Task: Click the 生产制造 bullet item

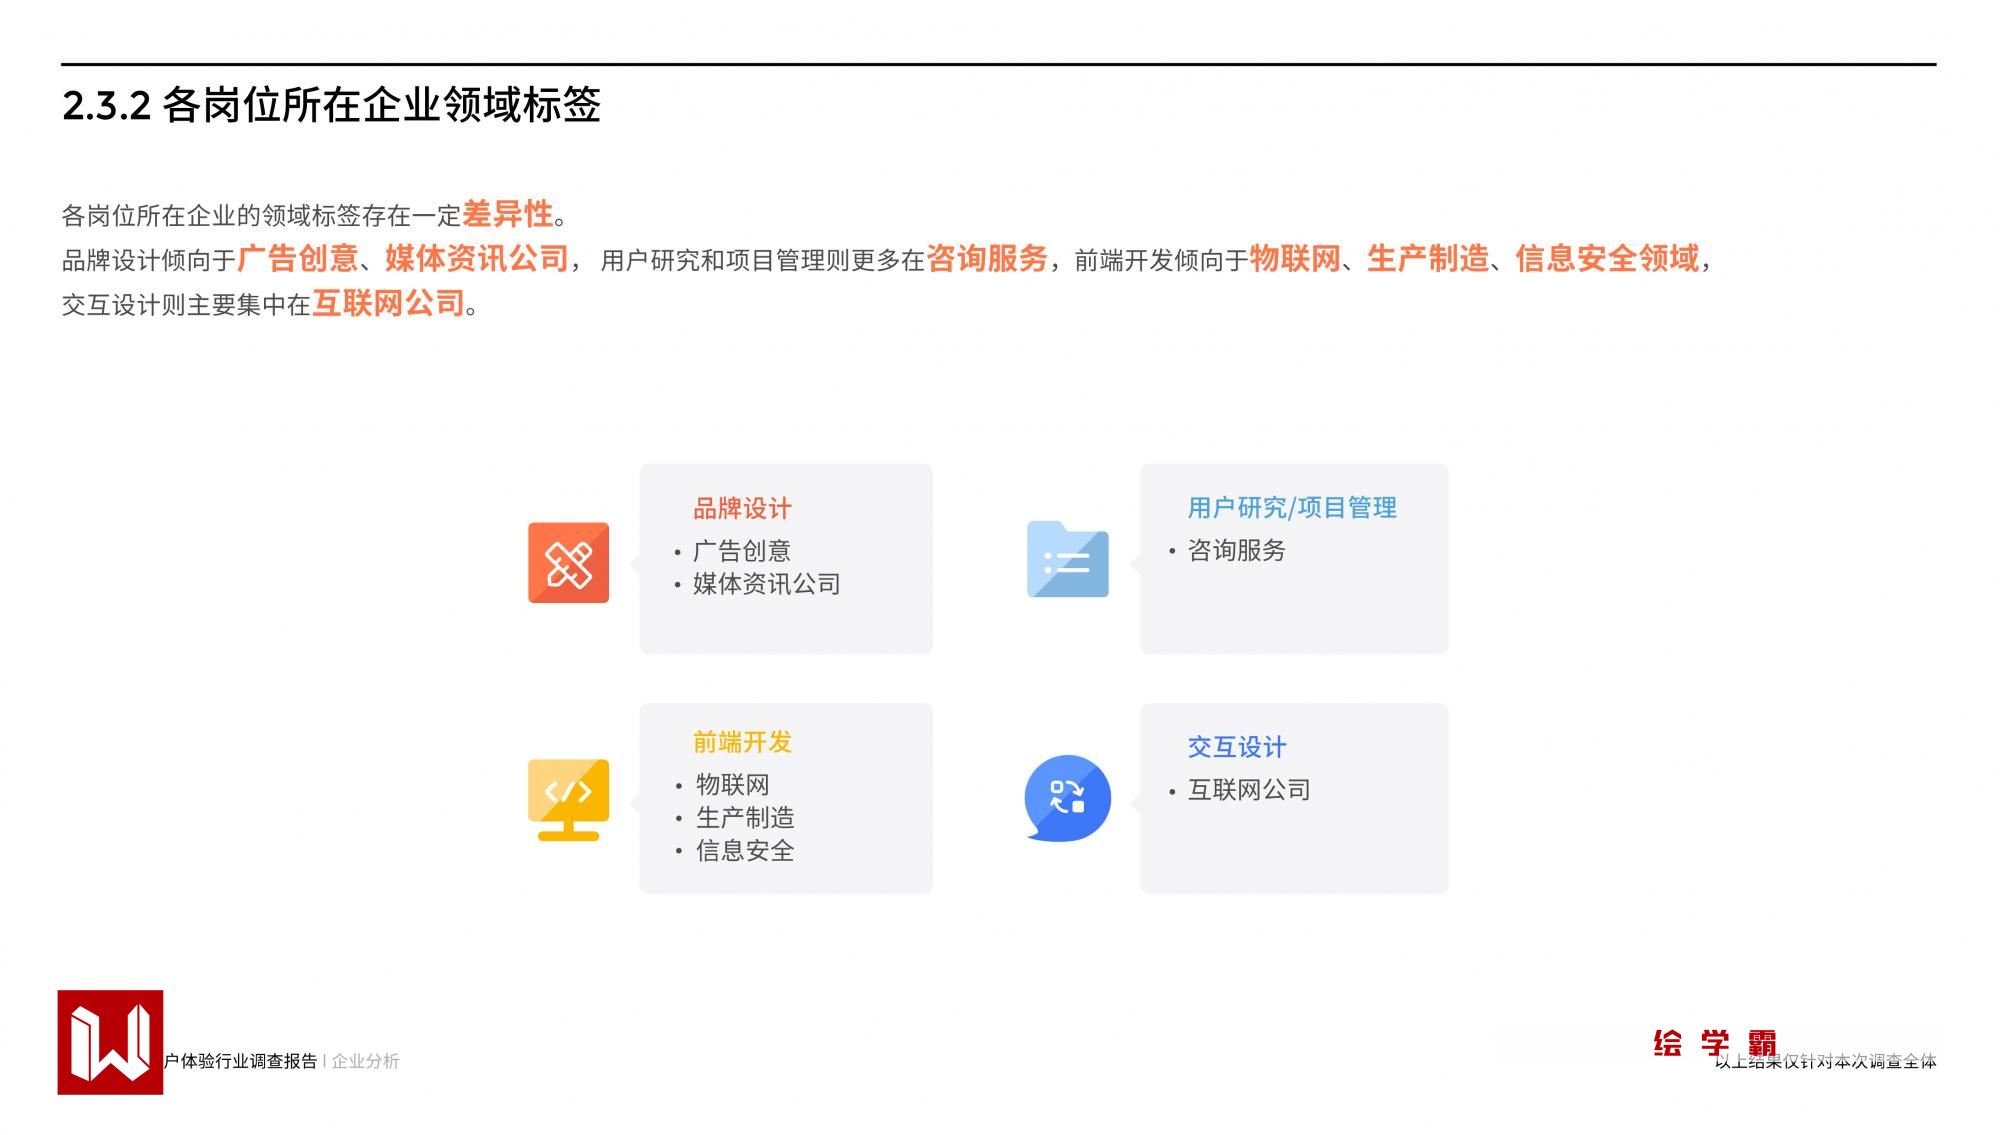Action: click(x=744, y=818)
